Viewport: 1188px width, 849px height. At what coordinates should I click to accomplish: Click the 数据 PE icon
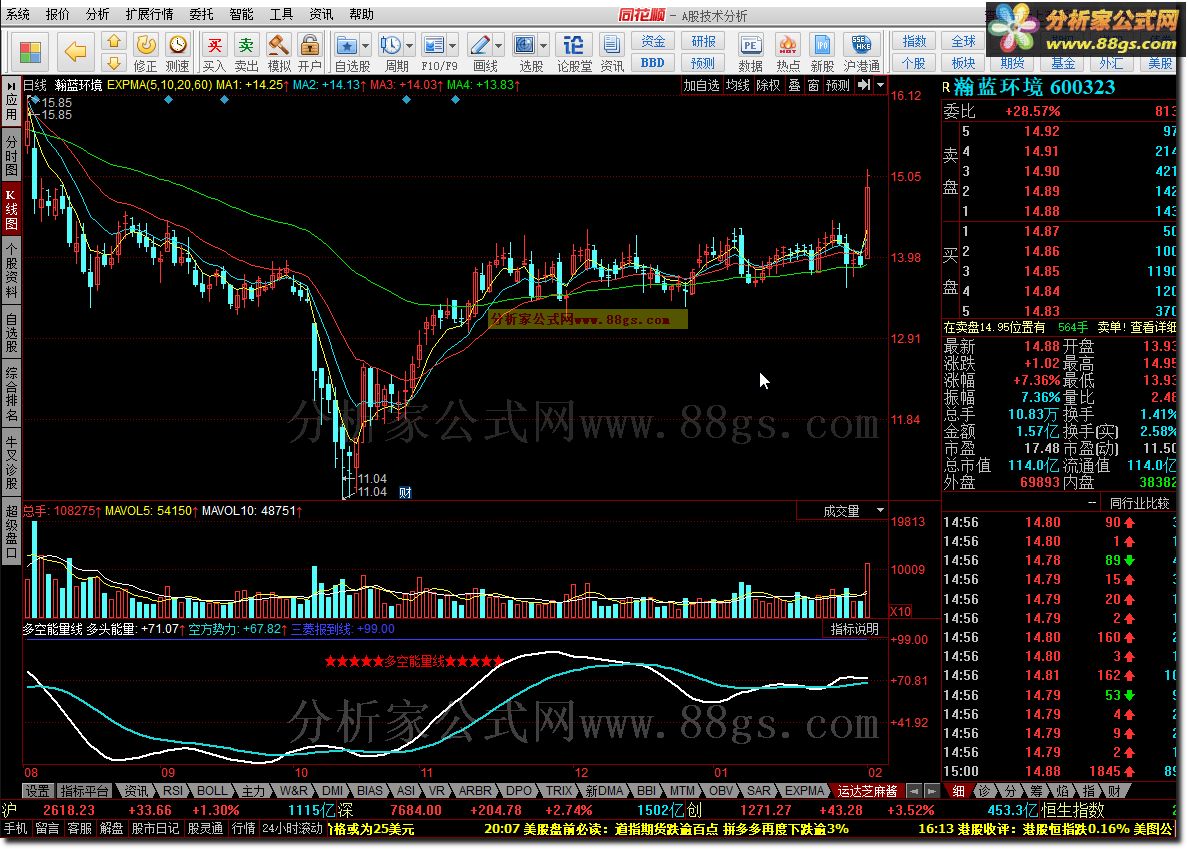(750, 52)
